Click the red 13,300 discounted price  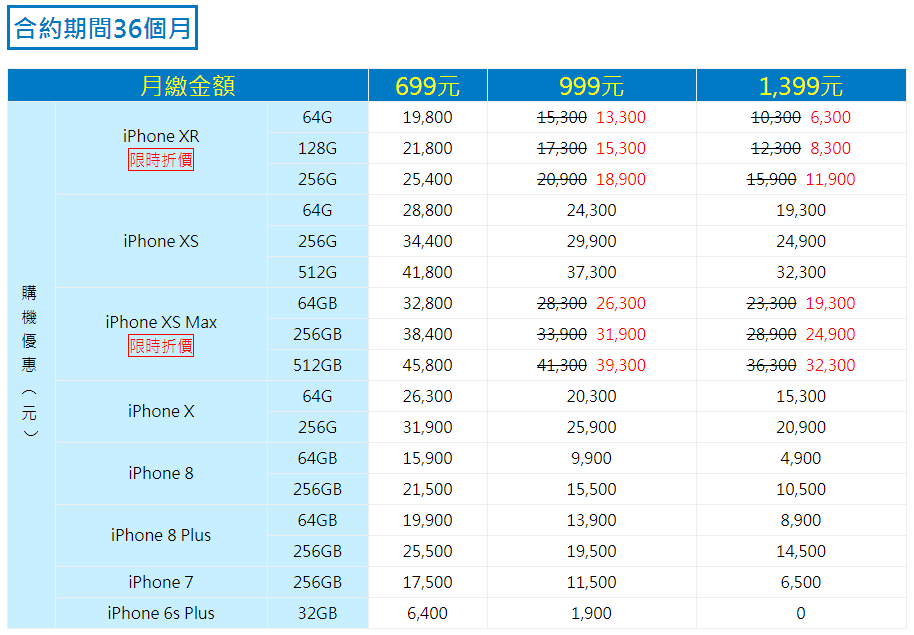coord(621,117)
